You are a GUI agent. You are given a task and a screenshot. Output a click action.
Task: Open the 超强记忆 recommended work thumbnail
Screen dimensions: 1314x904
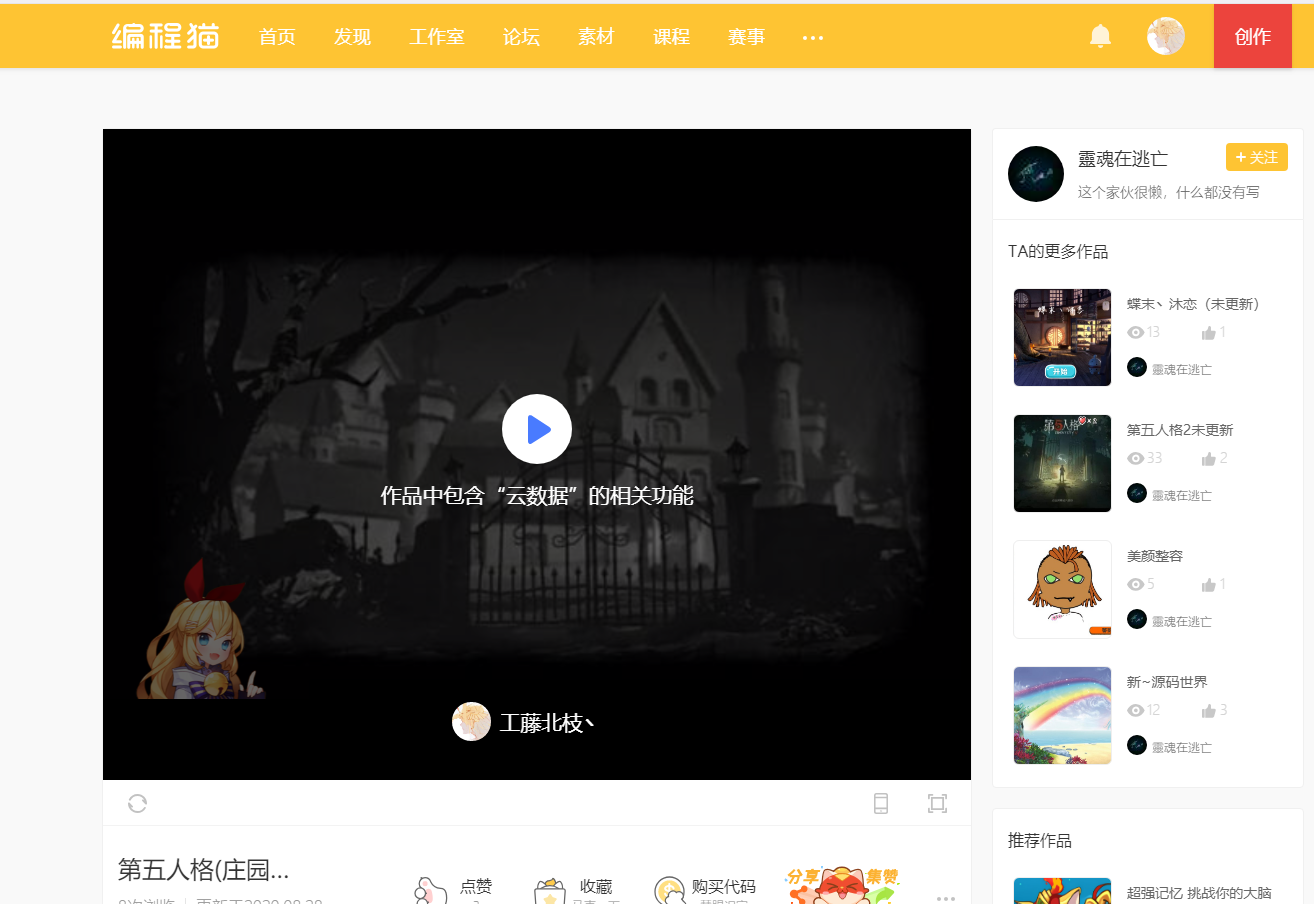(1062, 891)
